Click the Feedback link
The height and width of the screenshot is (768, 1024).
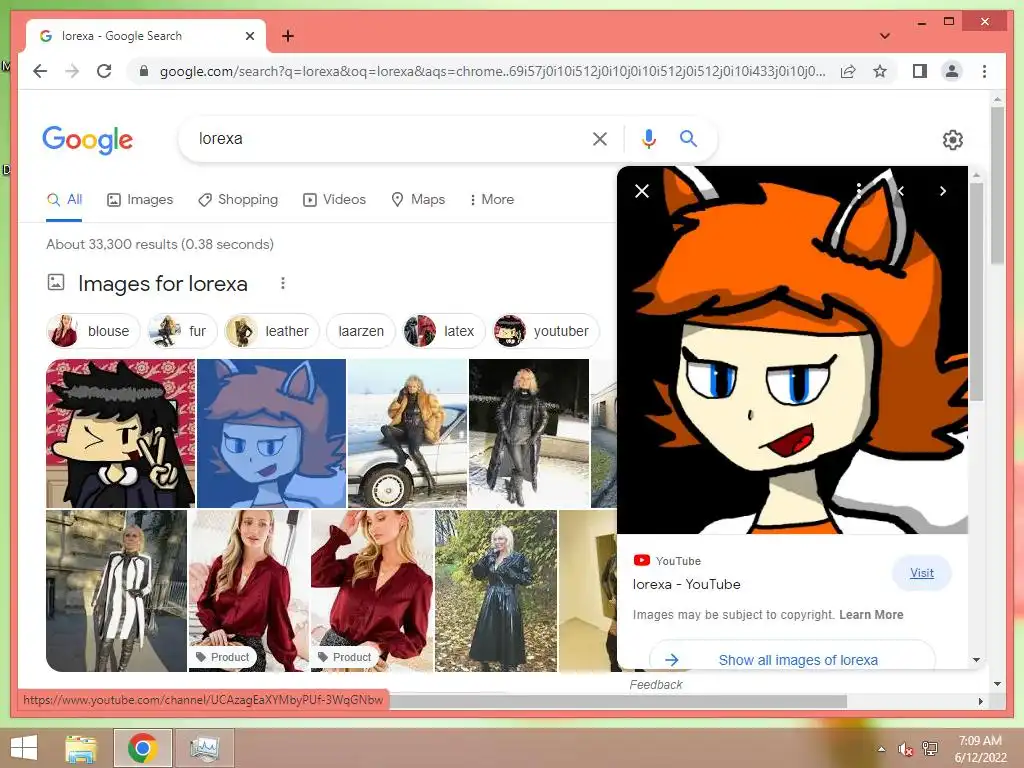(x=656, y=684)
